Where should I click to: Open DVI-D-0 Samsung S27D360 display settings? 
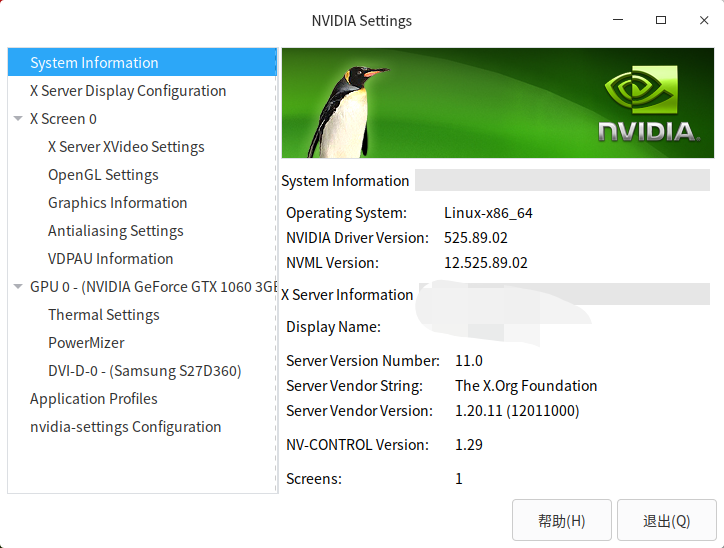click(144, 371)
